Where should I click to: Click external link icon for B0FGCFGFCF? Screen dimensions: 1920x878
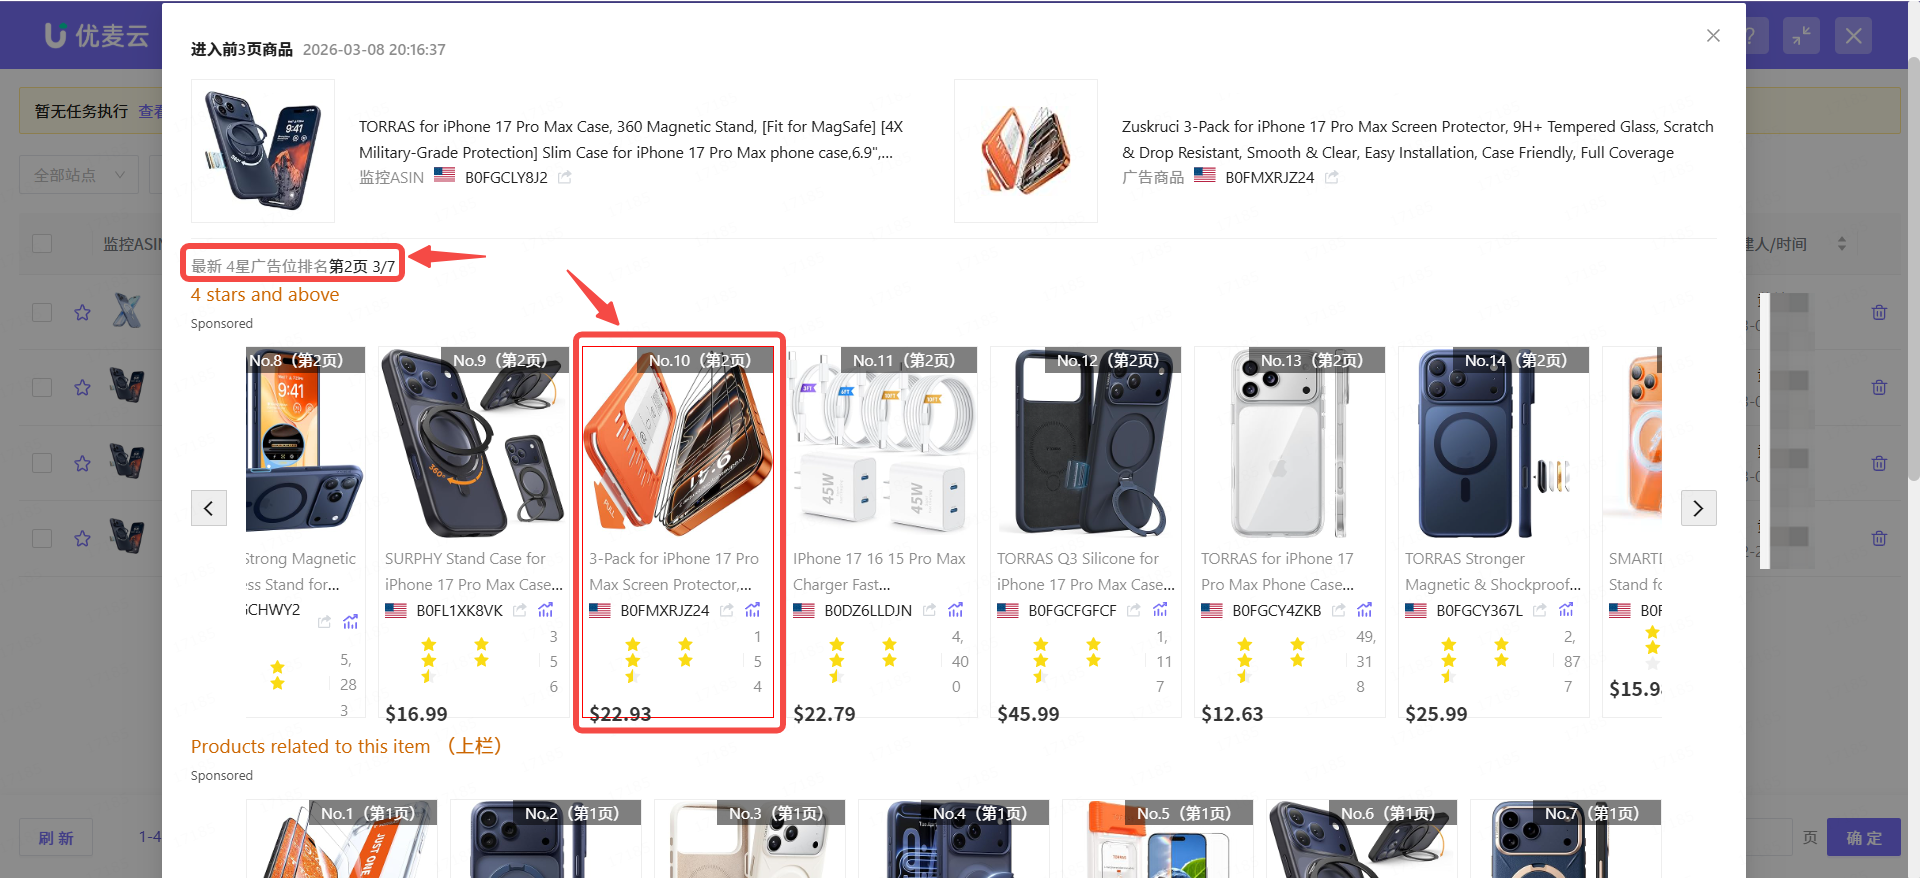[x=1134, y=610]
